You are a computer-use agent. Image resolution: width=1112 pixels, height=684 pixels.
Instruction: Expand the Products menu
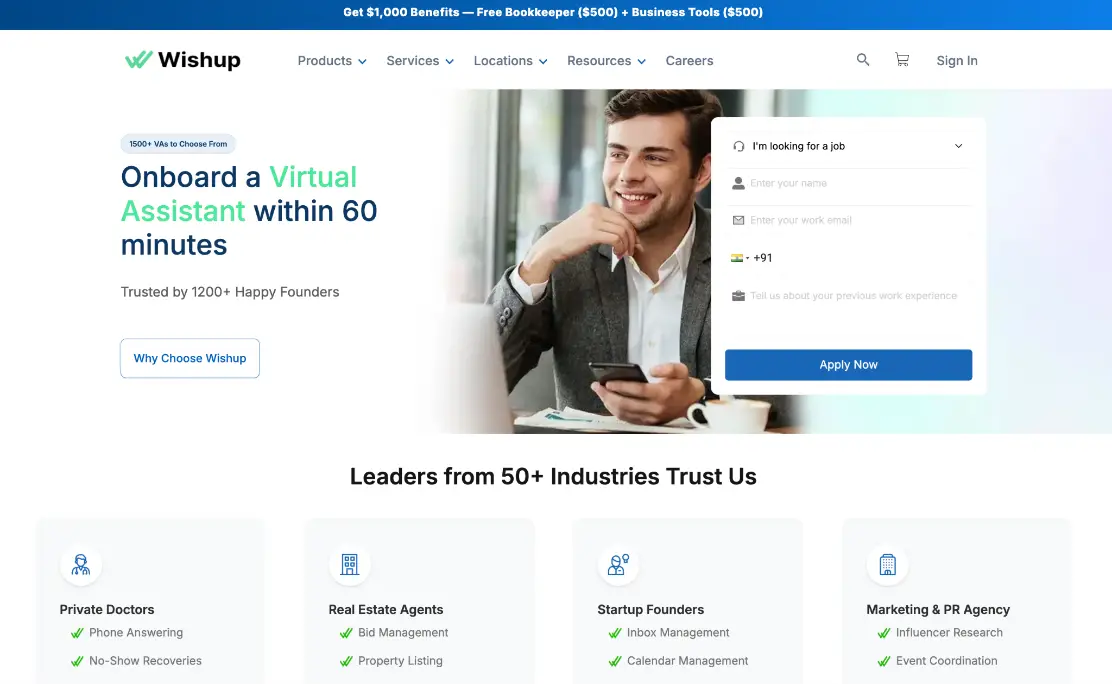(x=332, y=61)
